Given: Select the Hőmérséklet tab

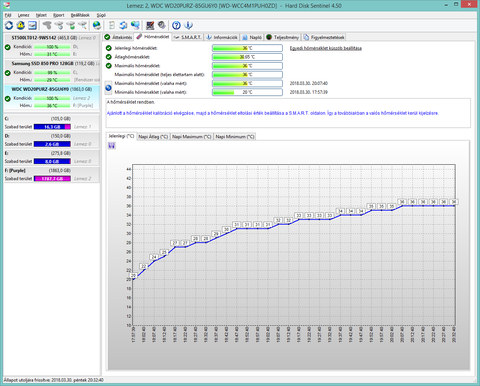Looking at the screenshot, I should tap(153, 37).
